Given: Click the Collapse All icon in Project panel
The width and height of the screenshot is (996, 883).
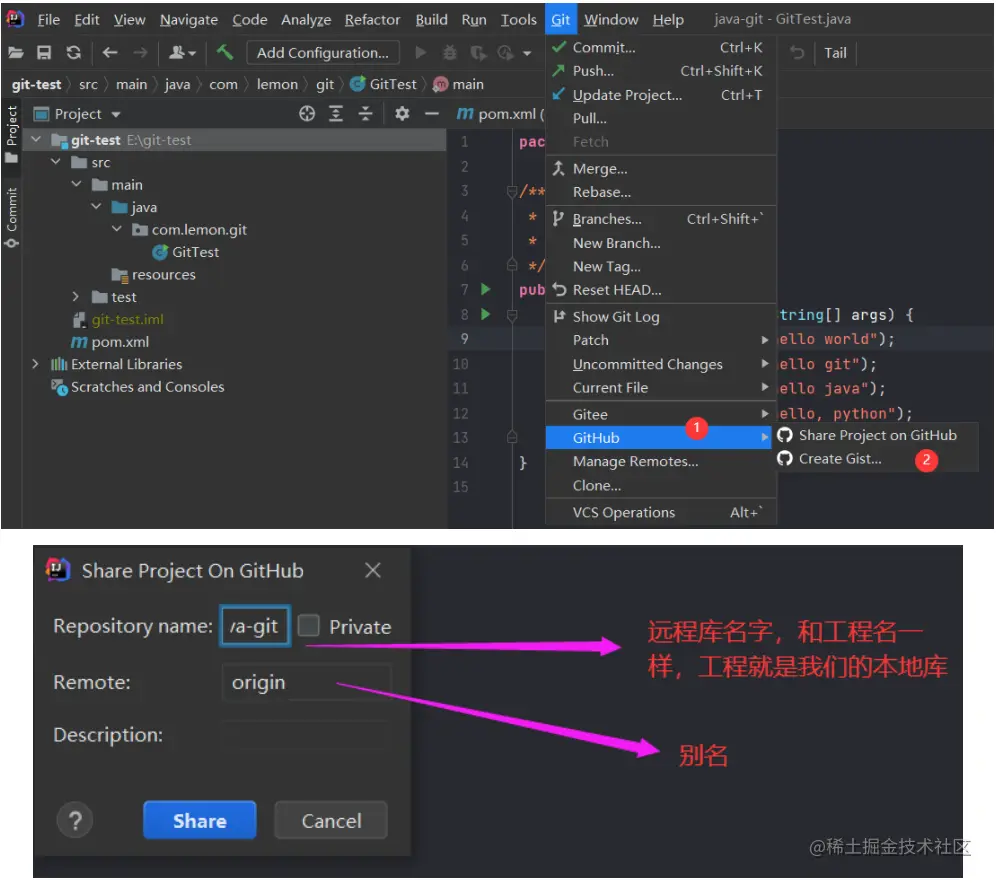Looking at the screenshot, I should coord(366,114).
